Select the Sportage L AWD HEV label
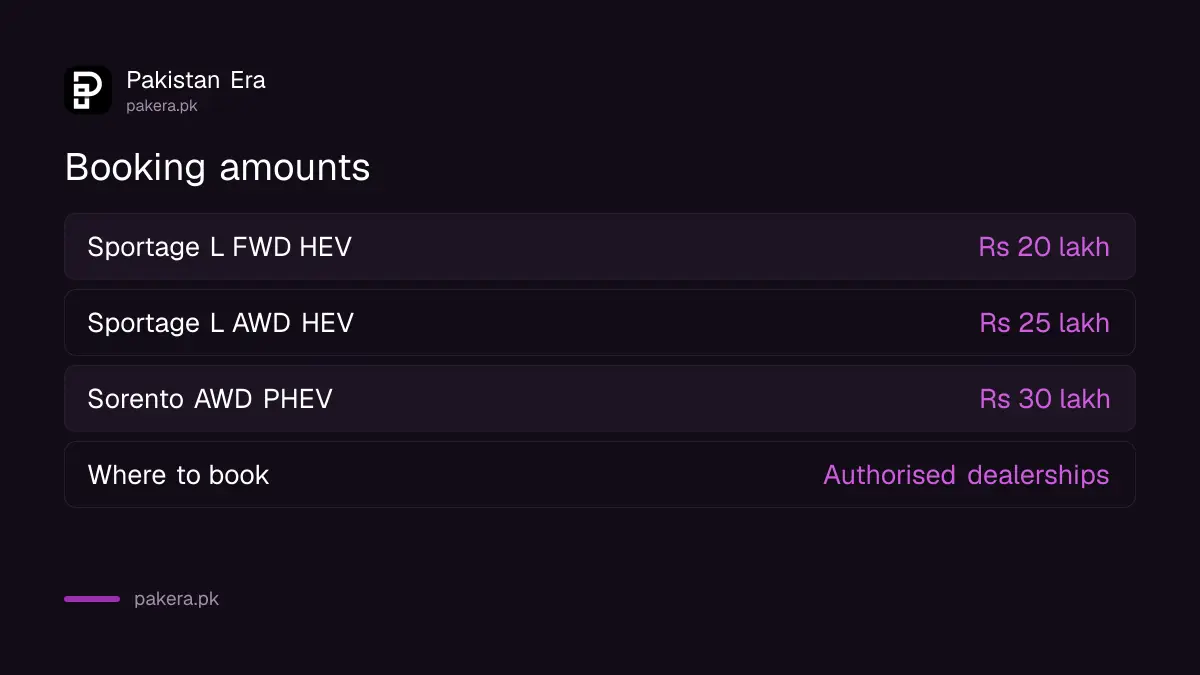 (221, 323)
